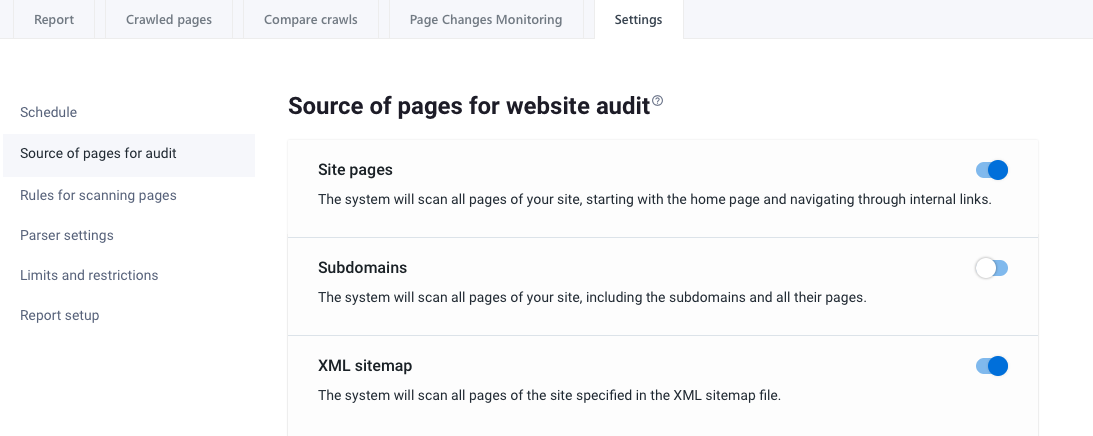Open Limits and restrictions section
1093x436 pixels.
[x=89, y=275]
